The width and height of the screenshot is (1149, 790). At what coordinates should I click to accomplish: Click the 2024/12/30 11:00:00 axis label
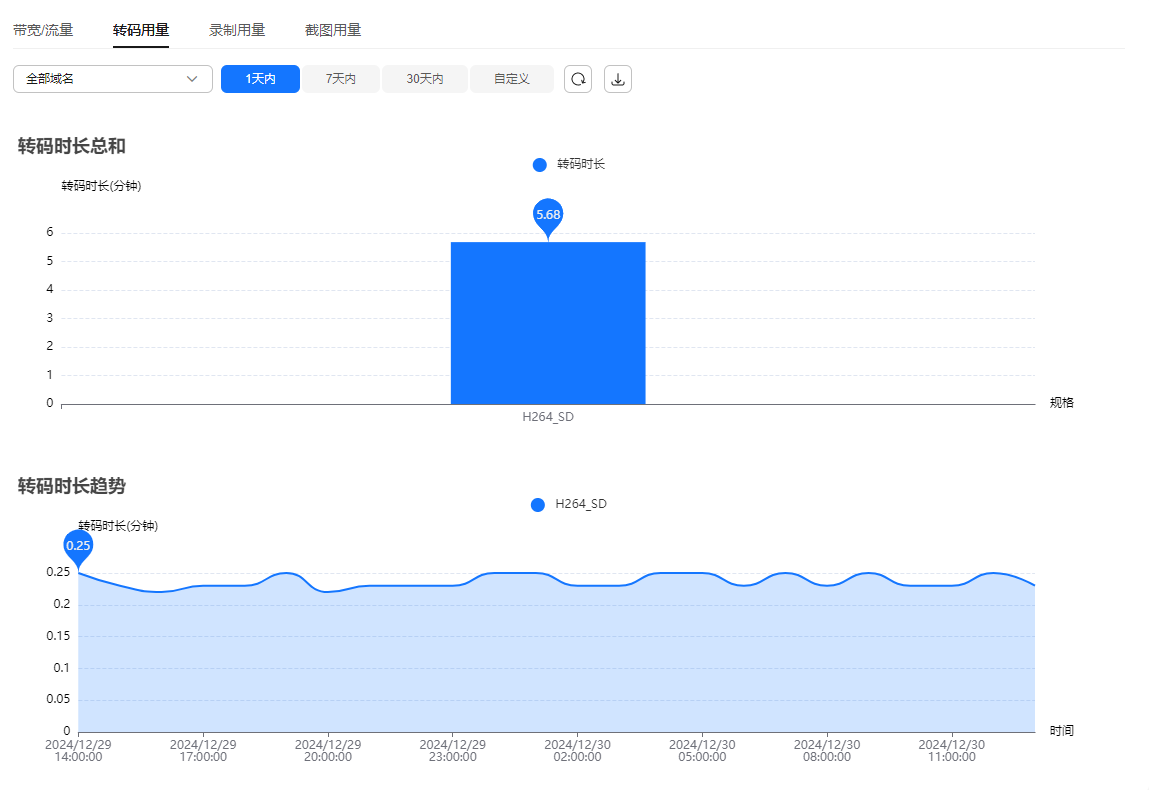pyautogui.click(x=951, y=750)
